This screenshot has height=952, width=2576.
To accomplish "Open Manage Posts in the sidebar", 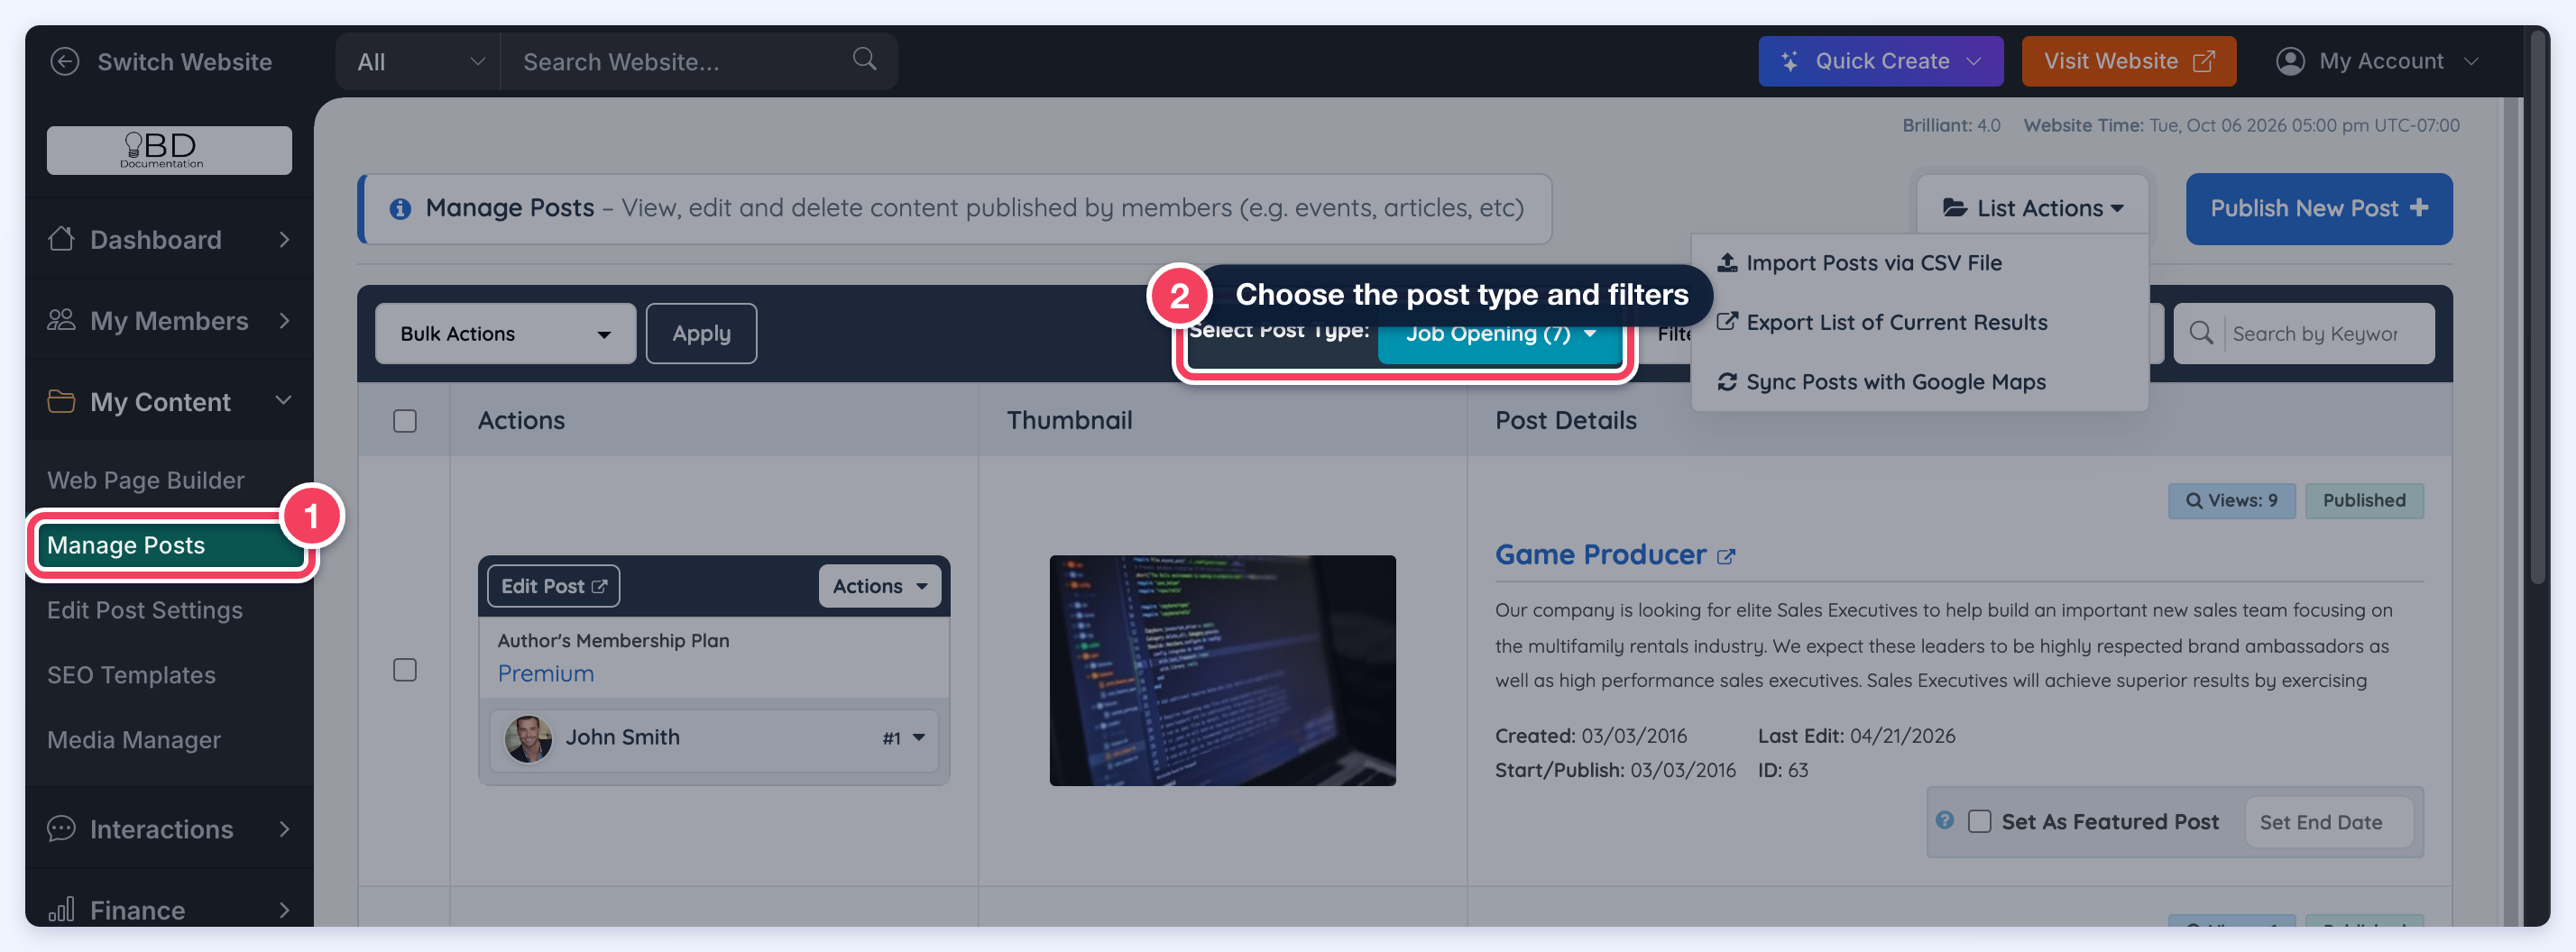I will [170, 545].
